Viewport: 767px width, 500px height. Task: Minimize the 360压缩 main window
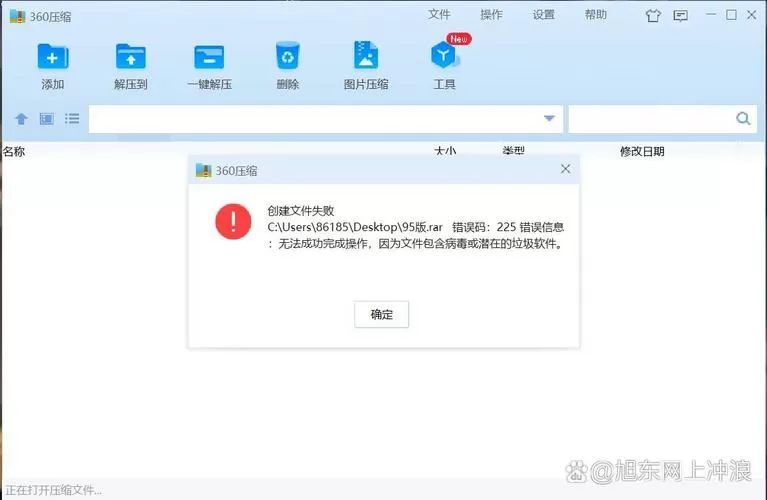tap(711, 15)
